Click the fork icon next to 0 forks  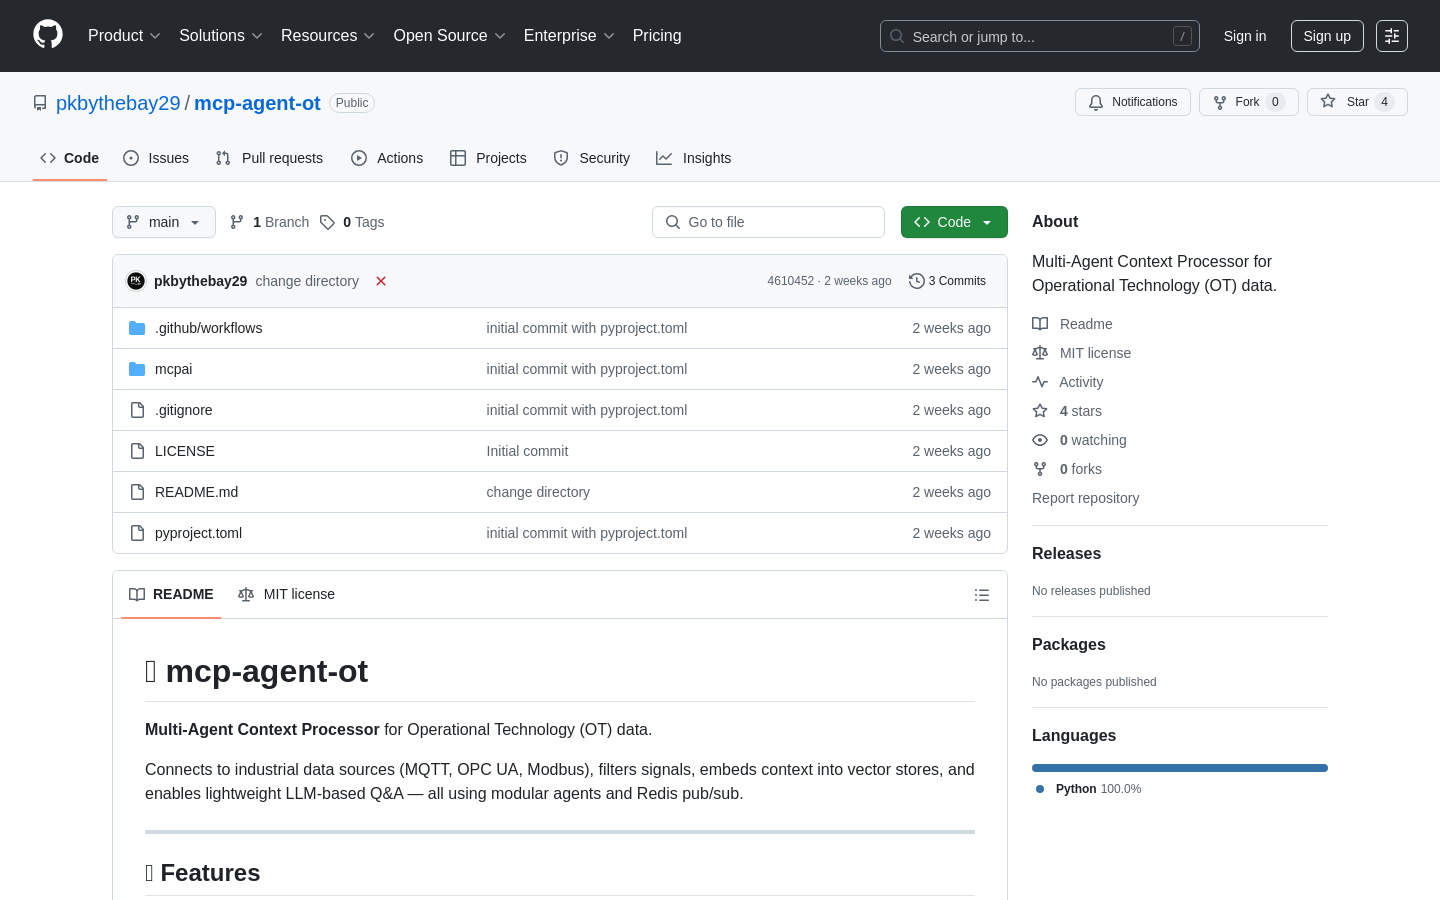1040,469
